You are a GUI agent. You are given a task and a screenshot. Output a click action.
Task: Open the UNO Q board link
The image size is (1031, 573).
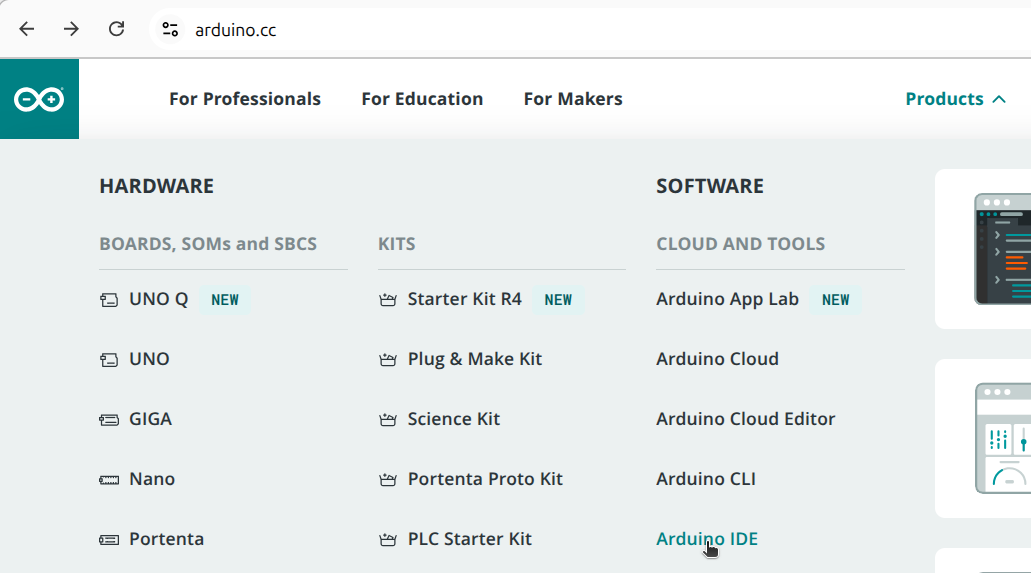pos(158,299)
